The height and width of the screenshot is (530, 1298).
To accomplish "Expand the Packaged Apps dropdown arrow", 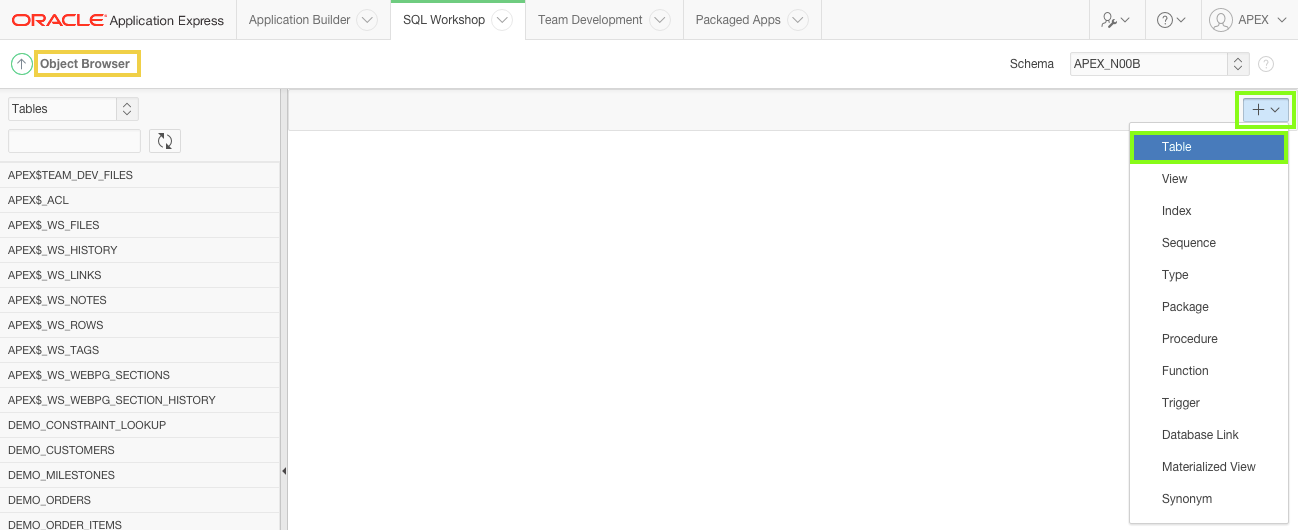I will point(797,20).
